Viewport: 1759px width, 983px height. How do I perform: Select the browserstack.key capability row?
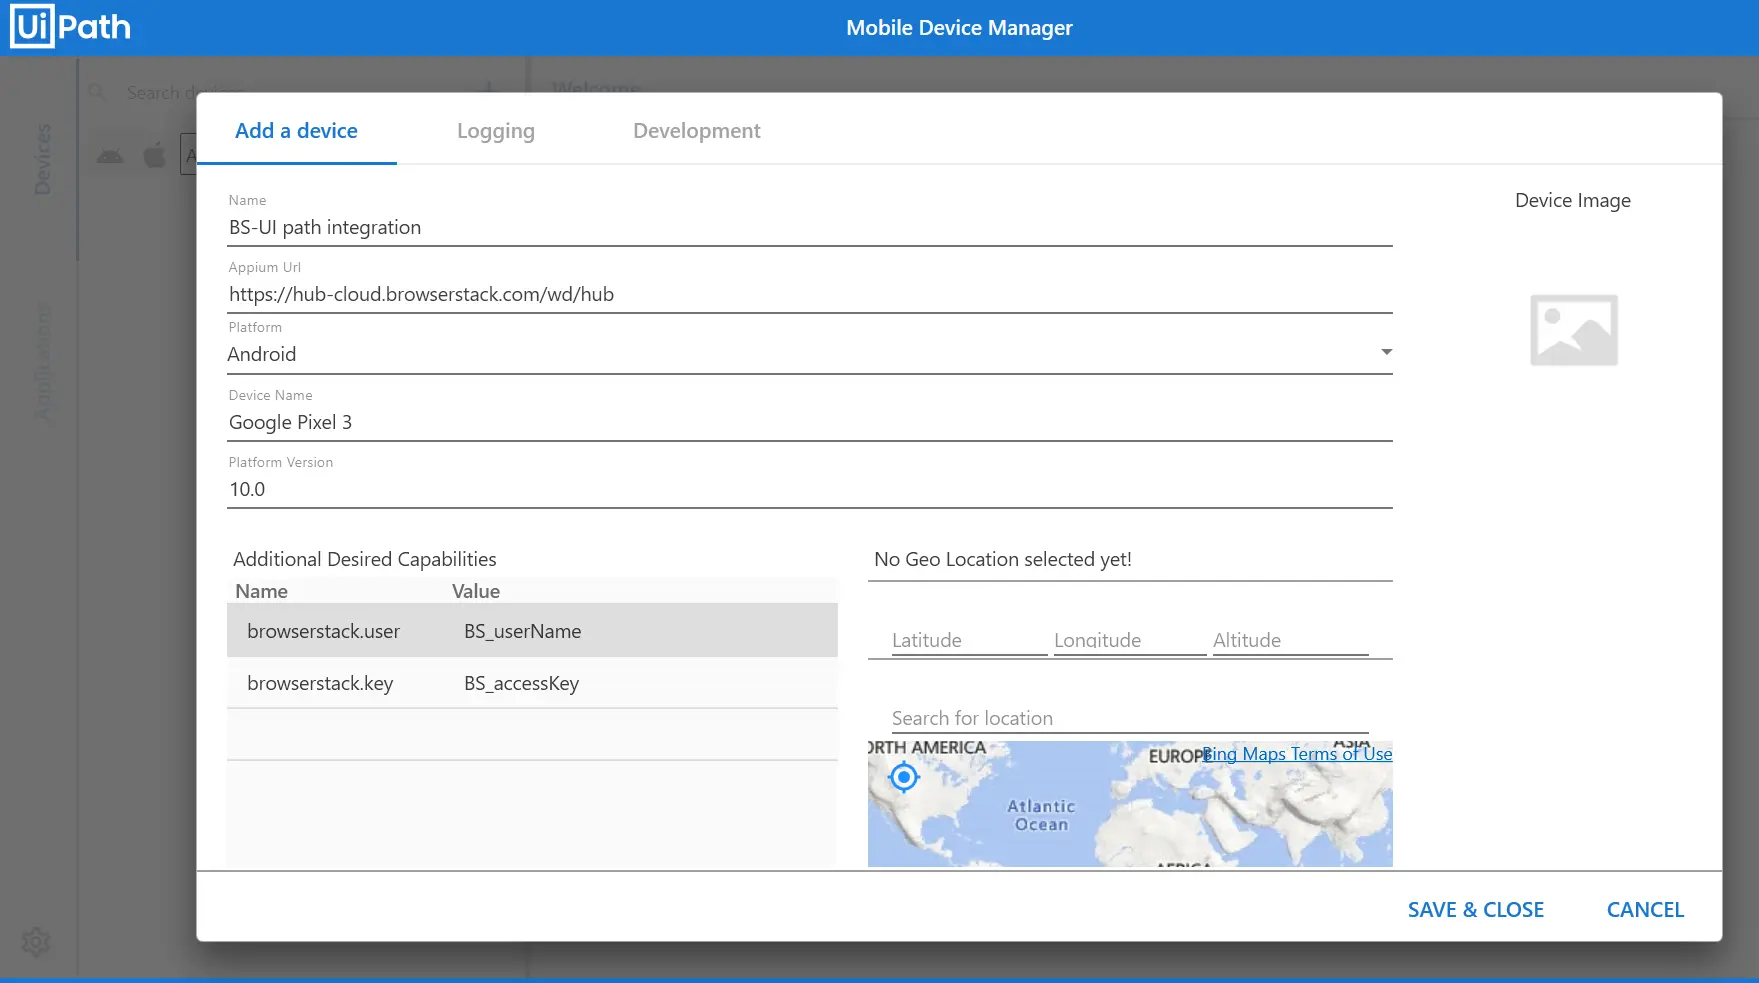point(531,684)
